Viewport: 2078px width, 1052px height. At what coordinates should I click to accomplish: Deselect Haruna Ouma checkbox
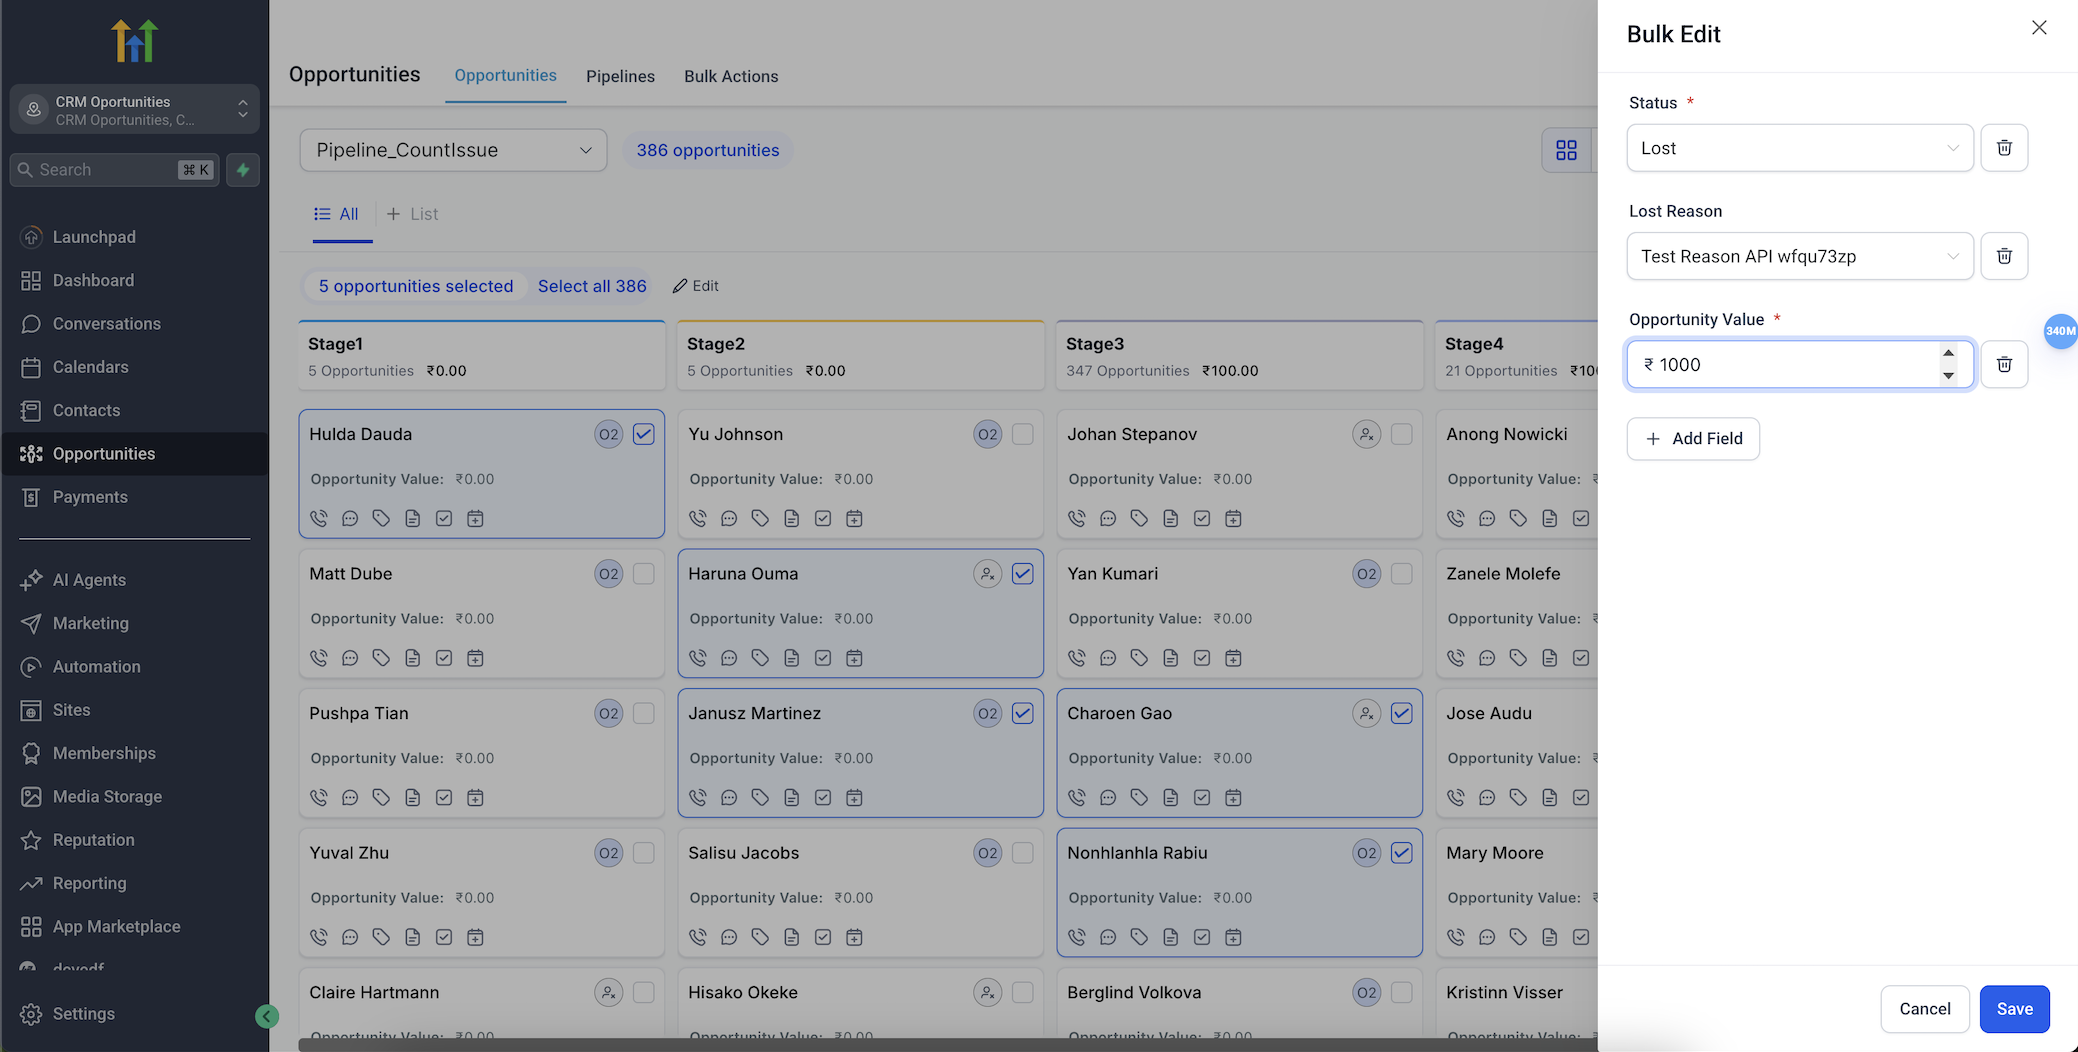click(x=1022, y=574)
